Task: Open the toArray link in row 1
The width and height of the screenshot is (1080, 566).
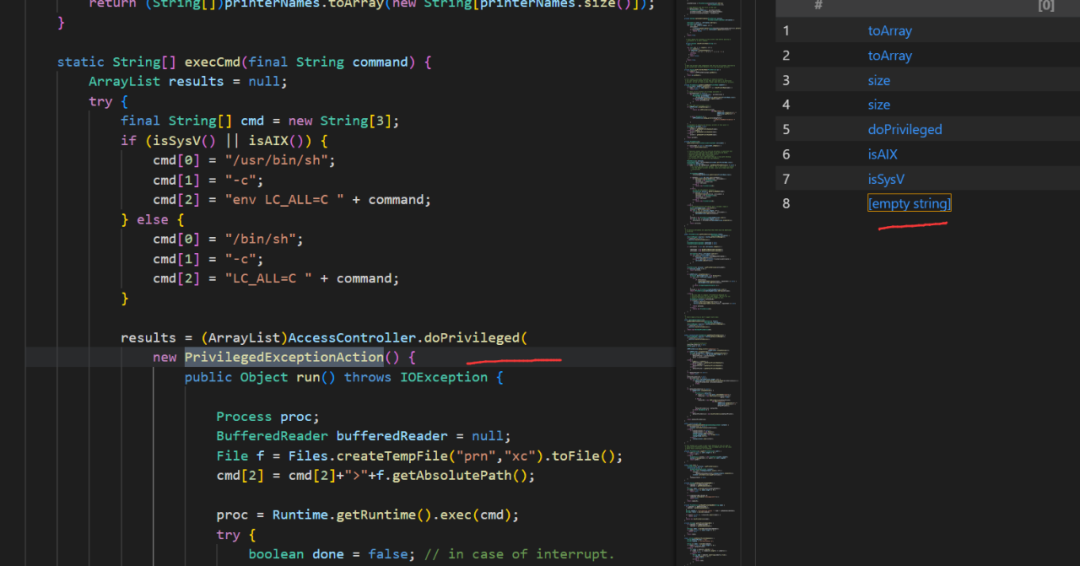Action: [x=889, y=31]
